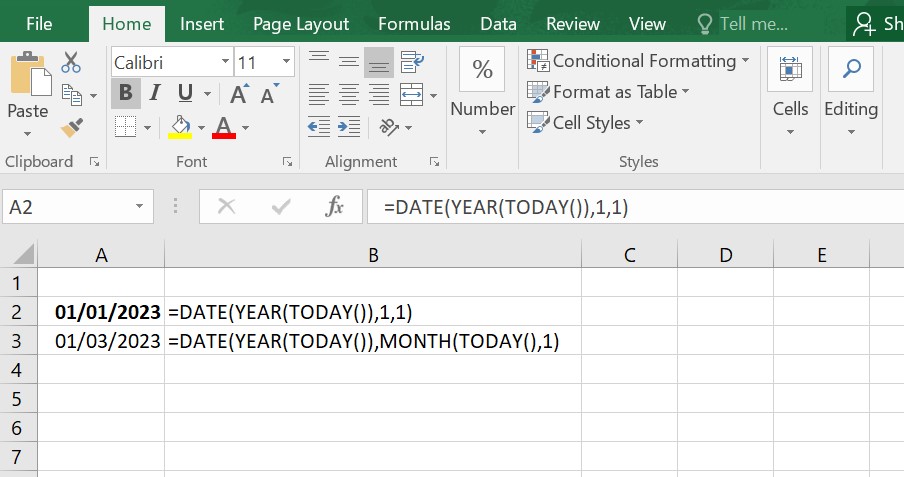
Task: Open Font dialog launcher
Action: pyautogui.click(x=287, y=162)
